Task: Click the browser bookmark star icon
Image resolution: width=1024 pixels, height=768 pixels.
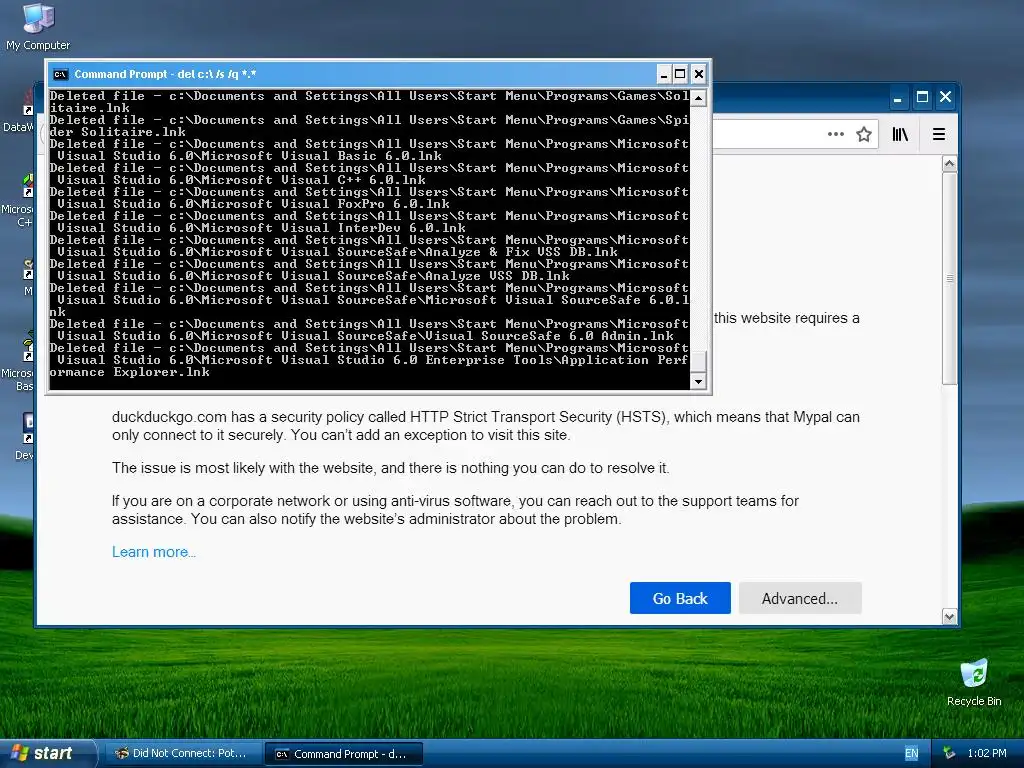Action: 864,135
